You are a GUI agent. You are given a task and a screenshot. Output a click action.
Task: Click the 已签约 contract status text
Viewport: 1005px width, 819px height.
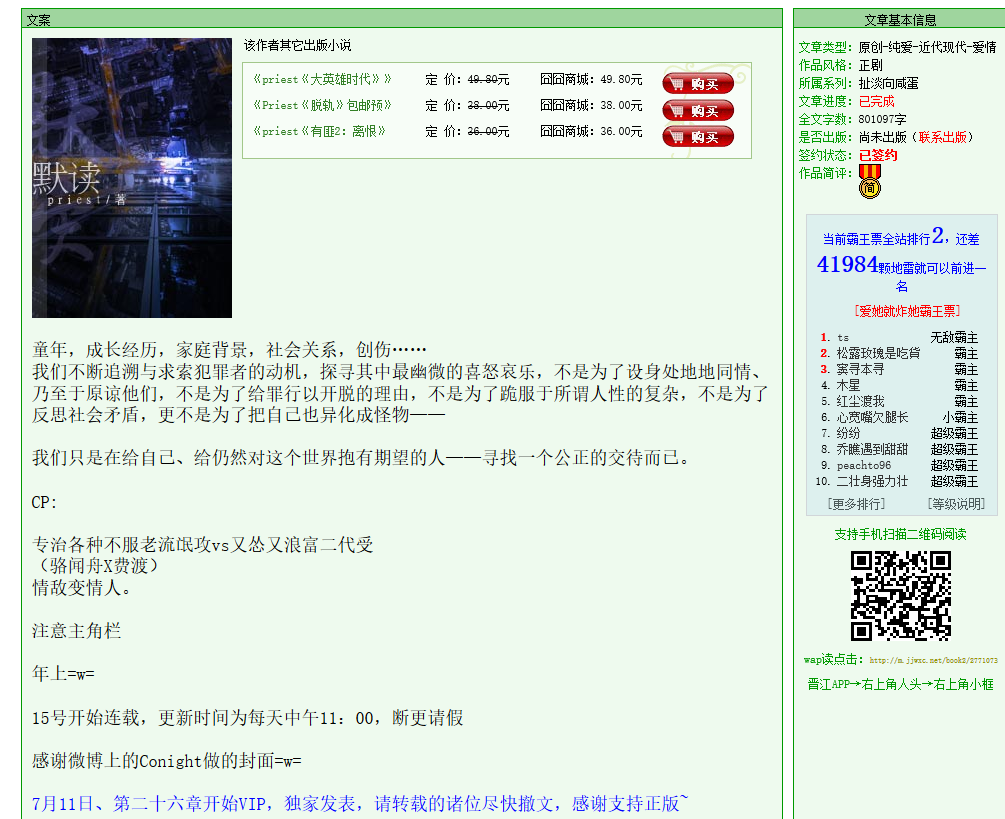coord(877,155)
